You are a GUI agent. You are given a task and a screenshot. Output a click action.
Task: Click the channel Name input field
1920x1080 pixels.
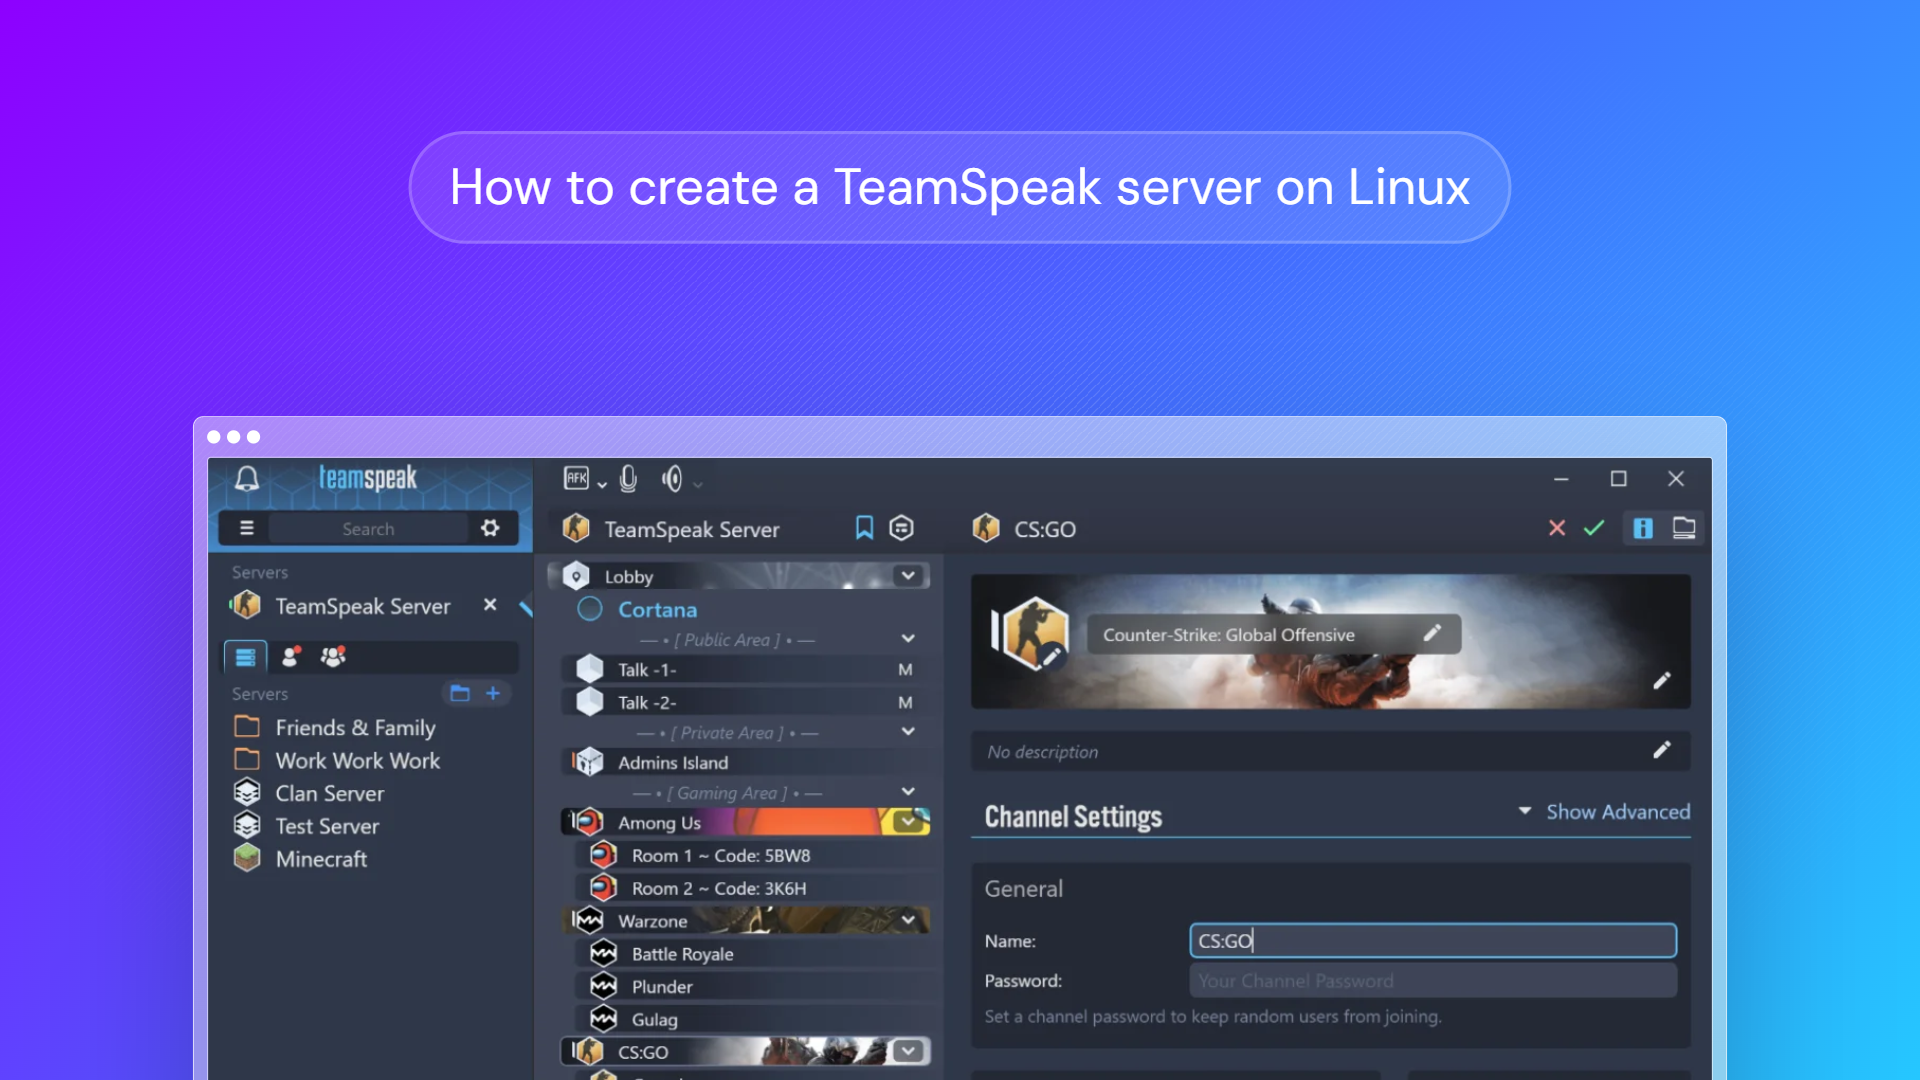[1432, 940]
